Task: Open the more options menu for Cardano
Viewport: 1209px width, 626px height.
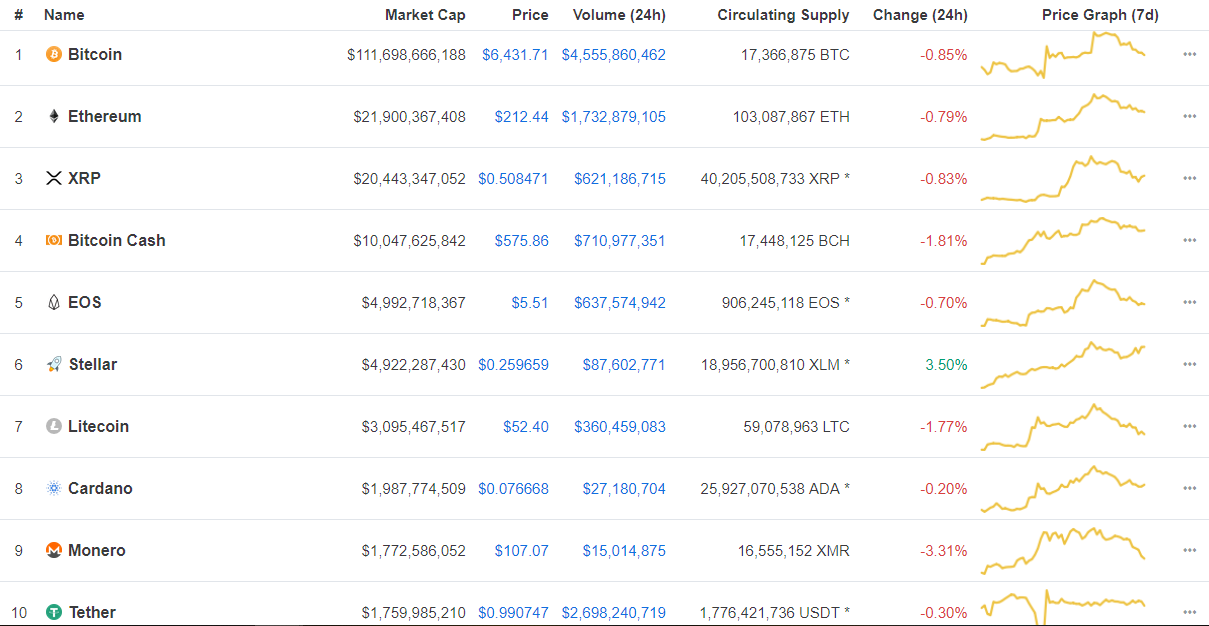Action: coord(1189,489)
